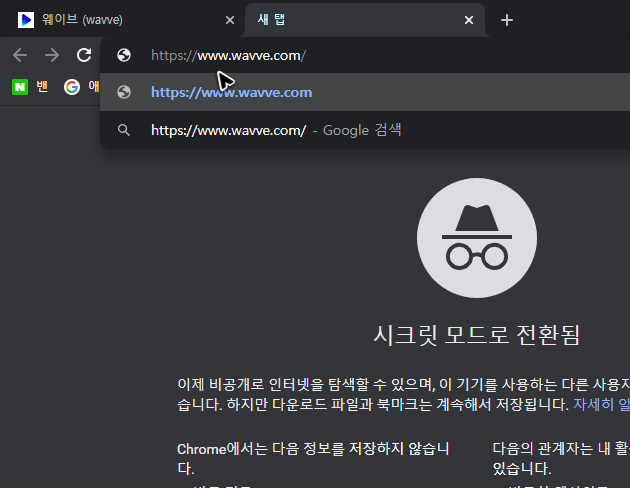Screen dimensions: 630x488
Task: Go forward with the forward arrow
Action: 52,55
